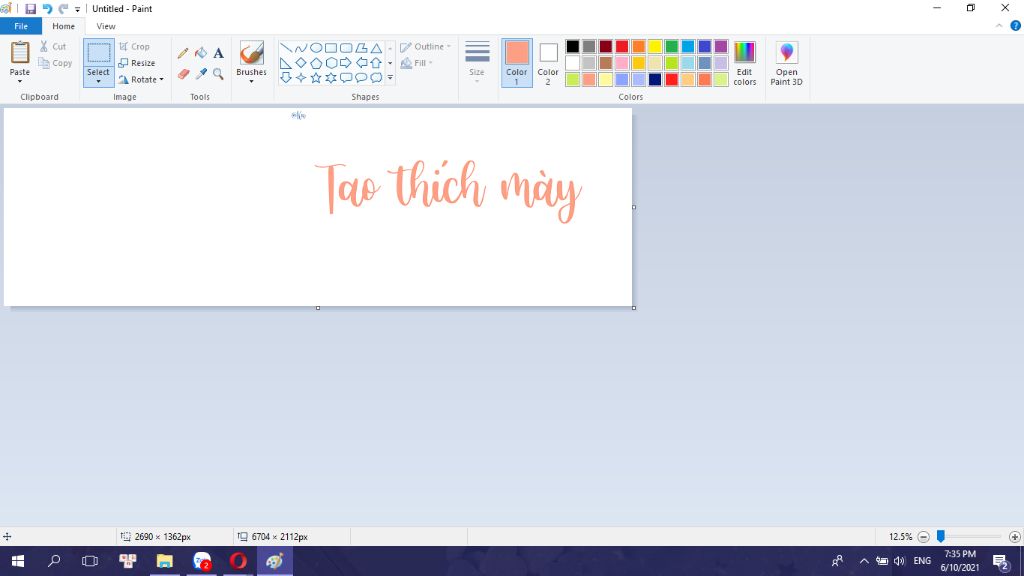Click the Windows Start button
The width and height of the screenshot is (1024, 576).
[x=18, y=560]
